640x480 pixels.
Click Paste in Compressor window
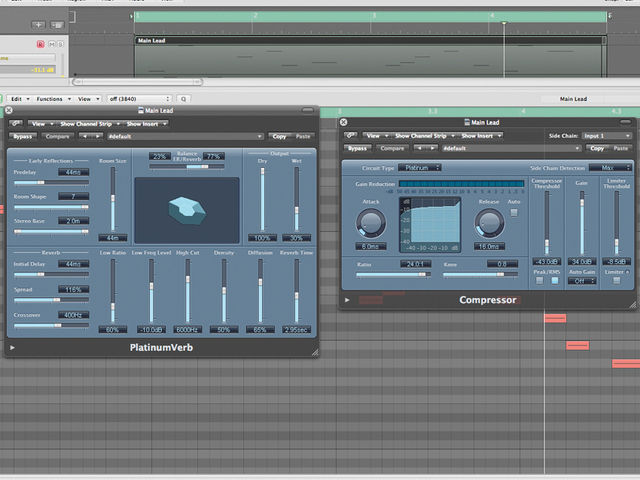click(620, 148)
